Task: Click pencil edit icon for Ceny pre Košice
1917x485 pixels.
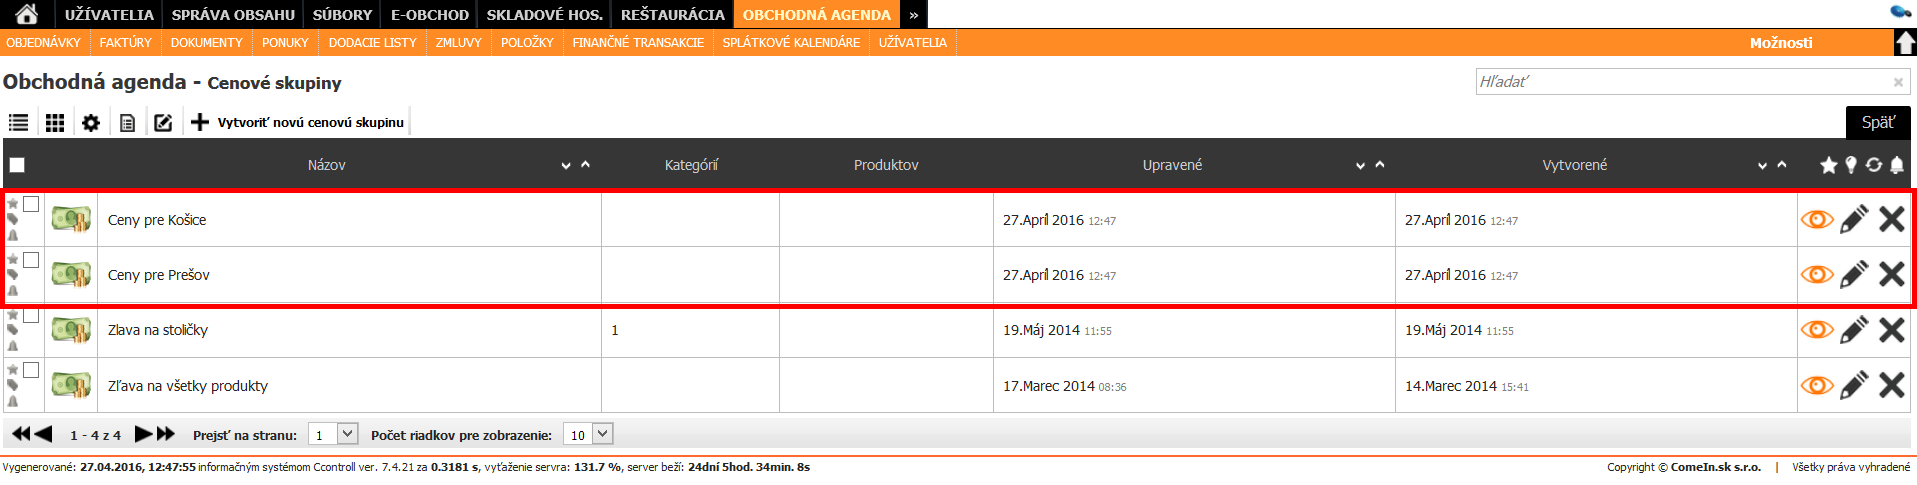Action: pos(1853,220)
